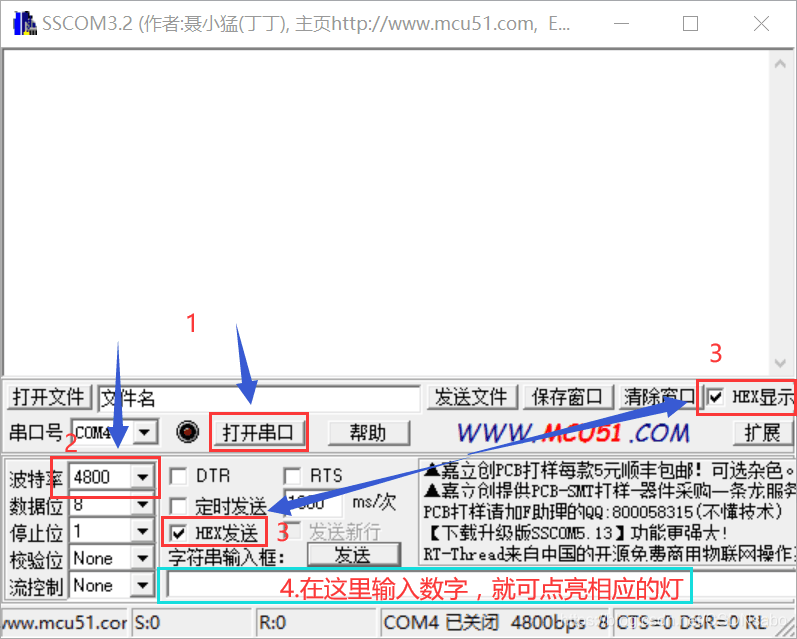The width and height of the screenshot is (797, 639).
Task: Click the 嘉立创PCB打样每款5元 advertisement line
Action: coord(609,471)
